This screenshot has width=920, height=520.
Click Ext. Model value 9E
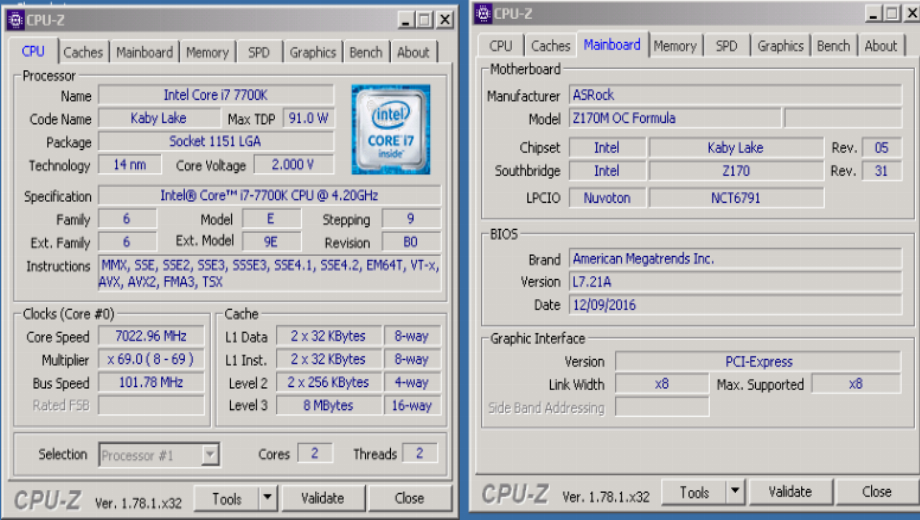tap(271, 242)
